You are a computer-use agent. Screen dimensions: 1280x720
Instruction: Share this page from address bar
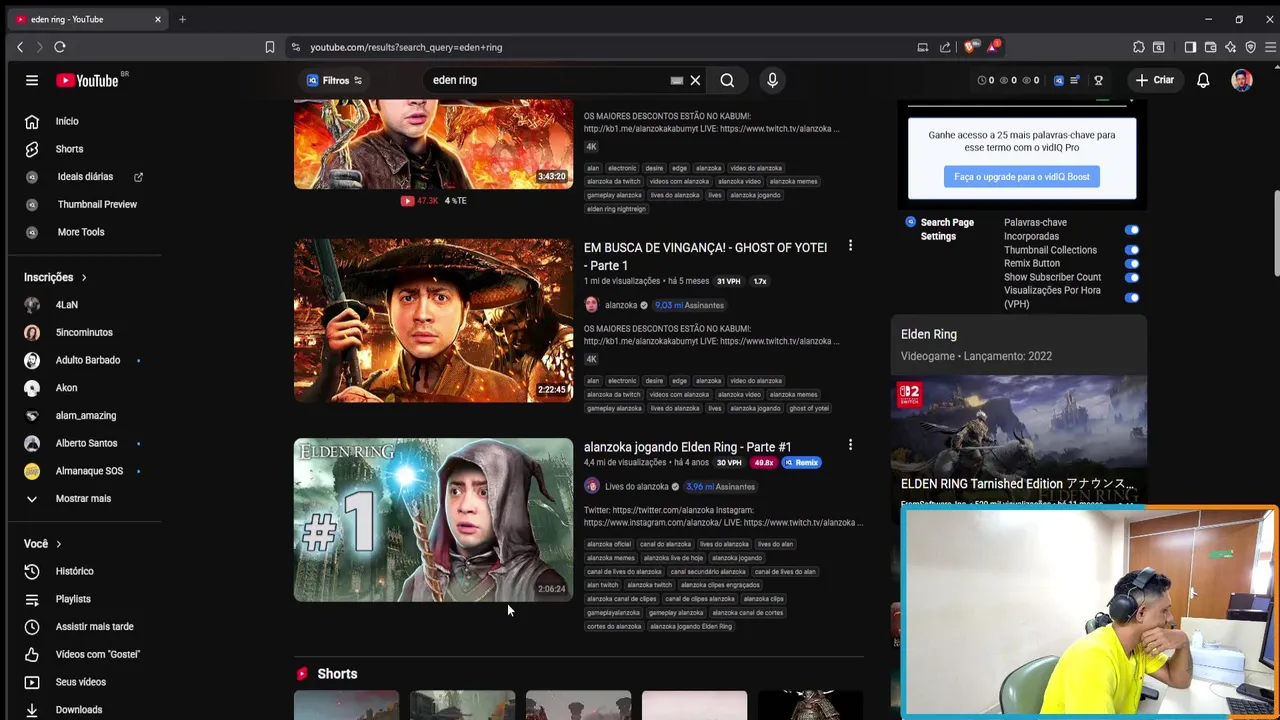[x=945, y=47]
